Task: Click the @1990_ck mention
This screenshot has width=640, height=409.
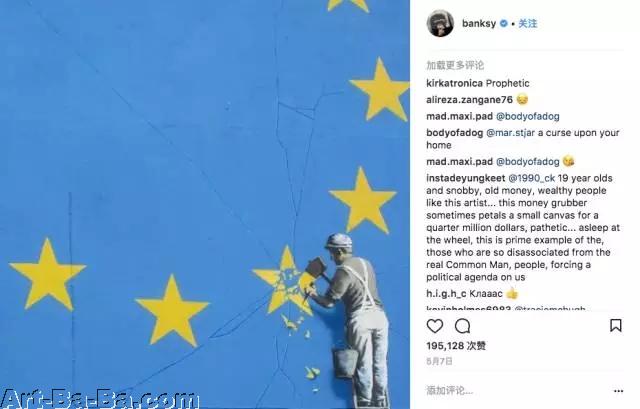Action: (531, 178)
